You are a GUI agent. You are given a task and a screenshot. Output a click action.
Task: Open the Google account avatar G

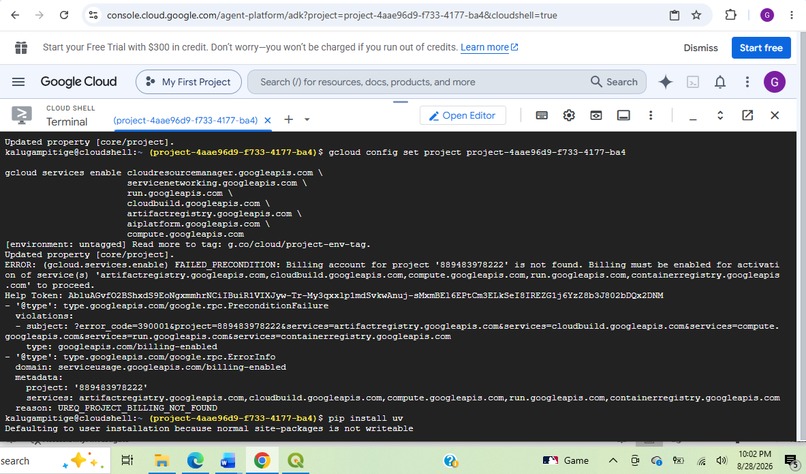pos(774,82)
